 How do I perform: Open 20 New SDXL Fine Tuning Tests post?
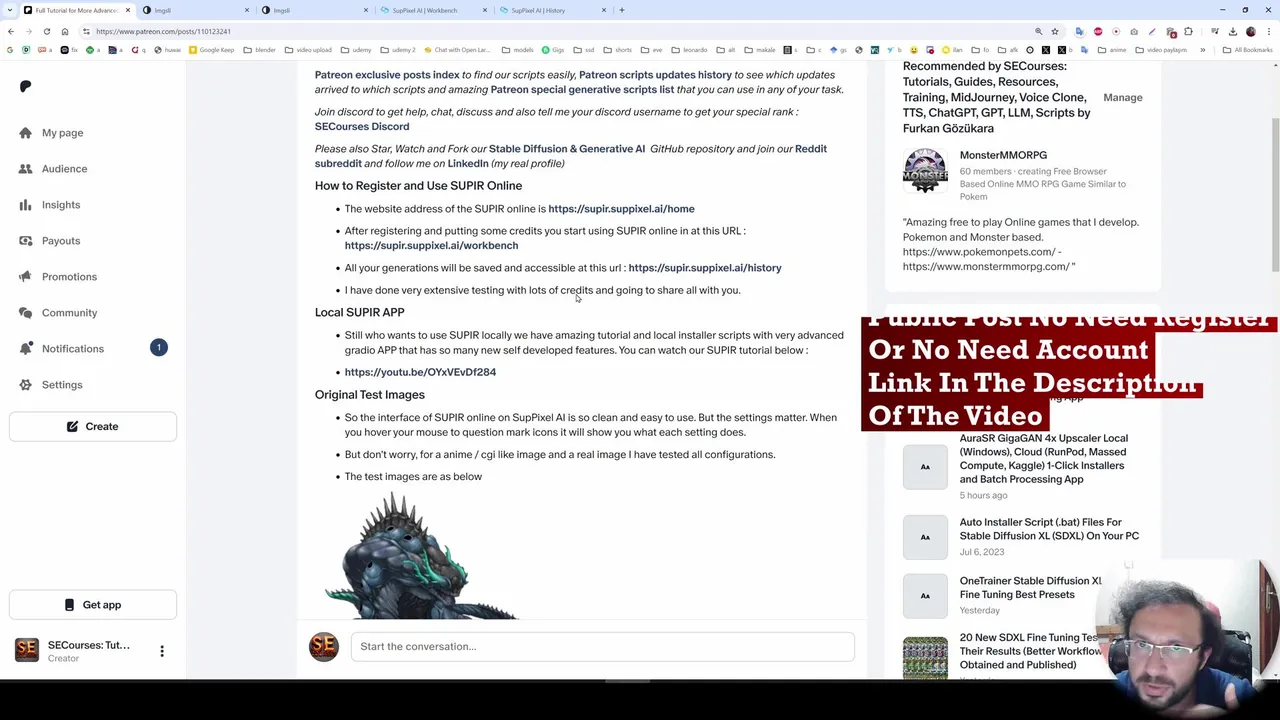pyautogui.click(x=1030, y=651)
